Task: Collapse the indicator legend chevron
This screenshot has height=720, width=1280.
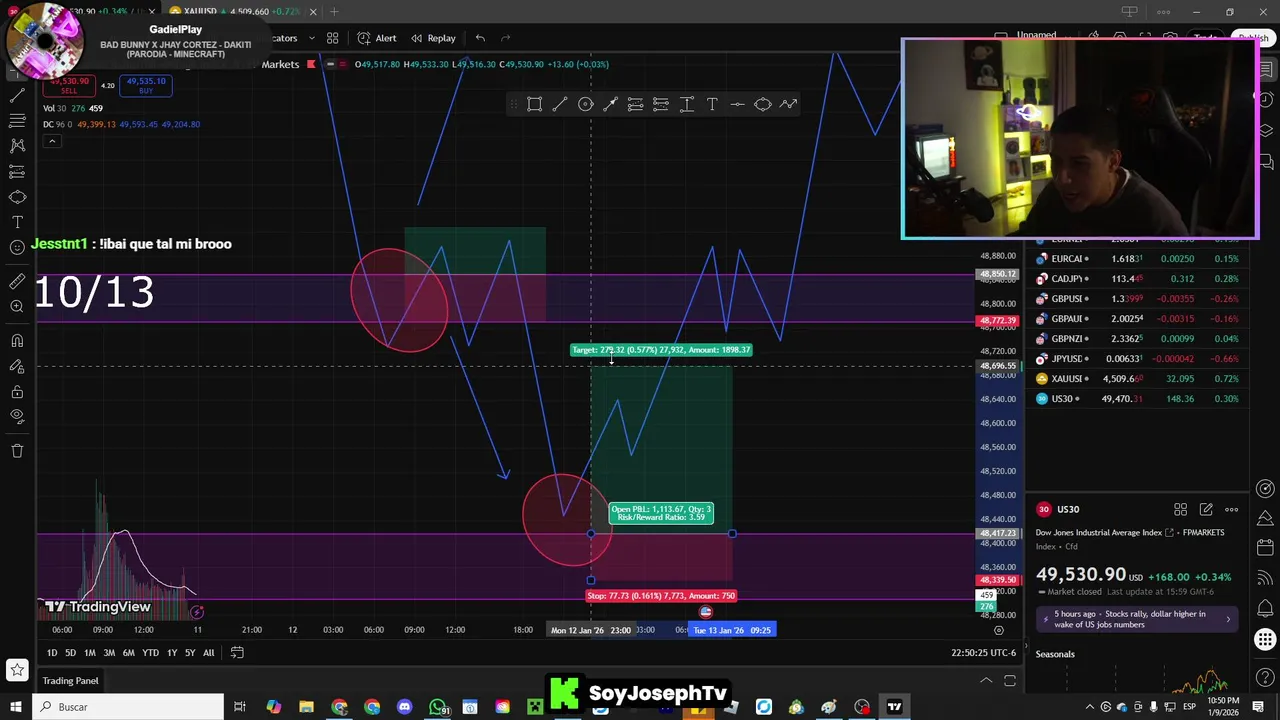Action: [52, 141]
